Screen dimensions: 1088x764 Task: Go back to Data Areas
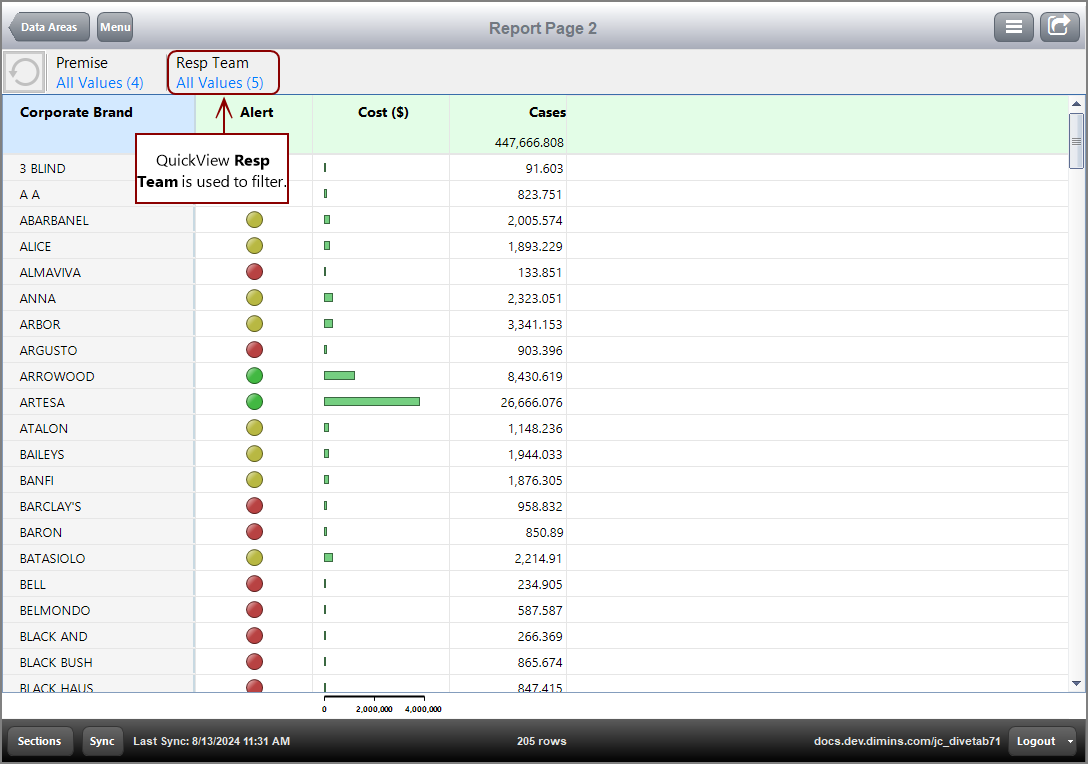pos(47,27)
